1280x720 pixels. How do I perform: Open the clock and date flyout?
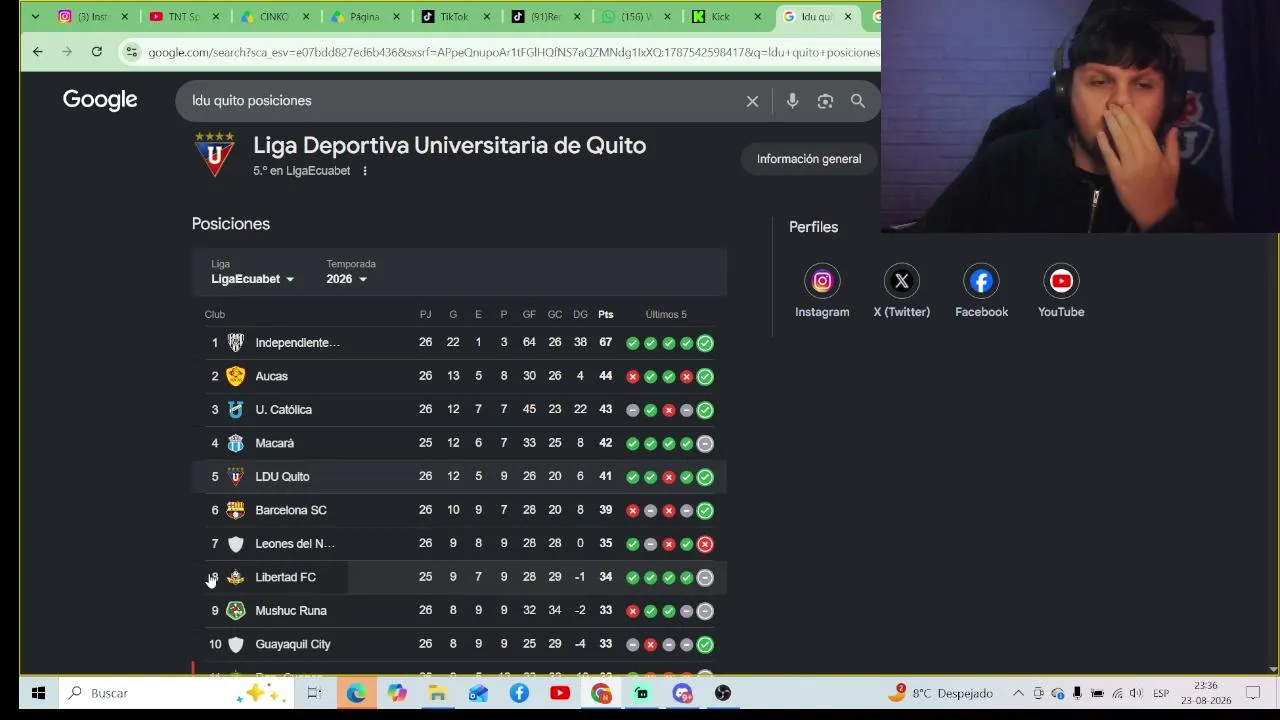(1205, 693)
